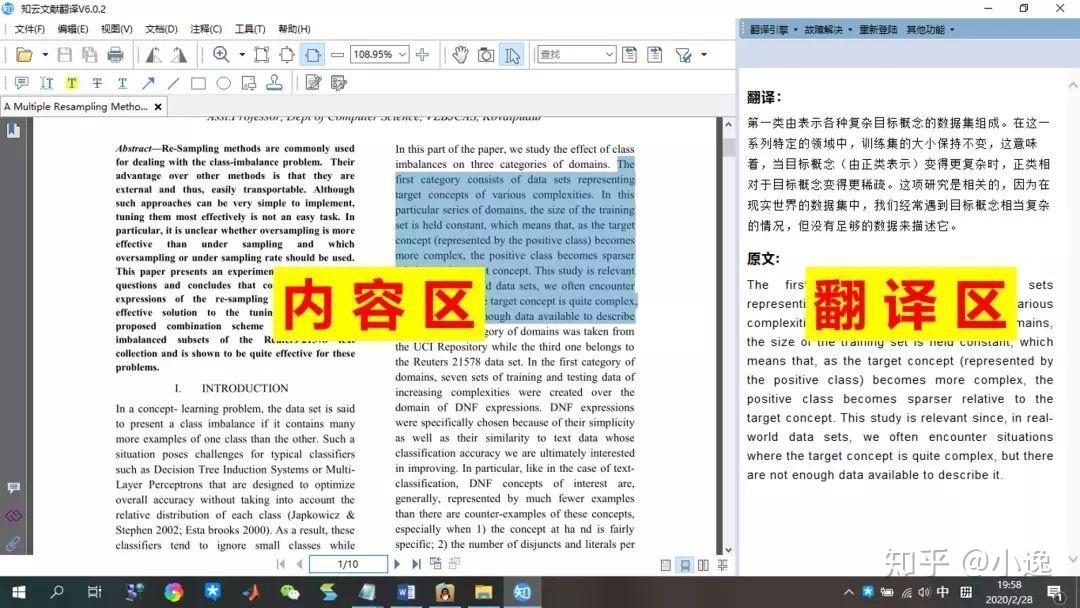Go to the last page with skip-end control
The width and height of the screenshot is (1080, 608).
click(x=416, y=563)
